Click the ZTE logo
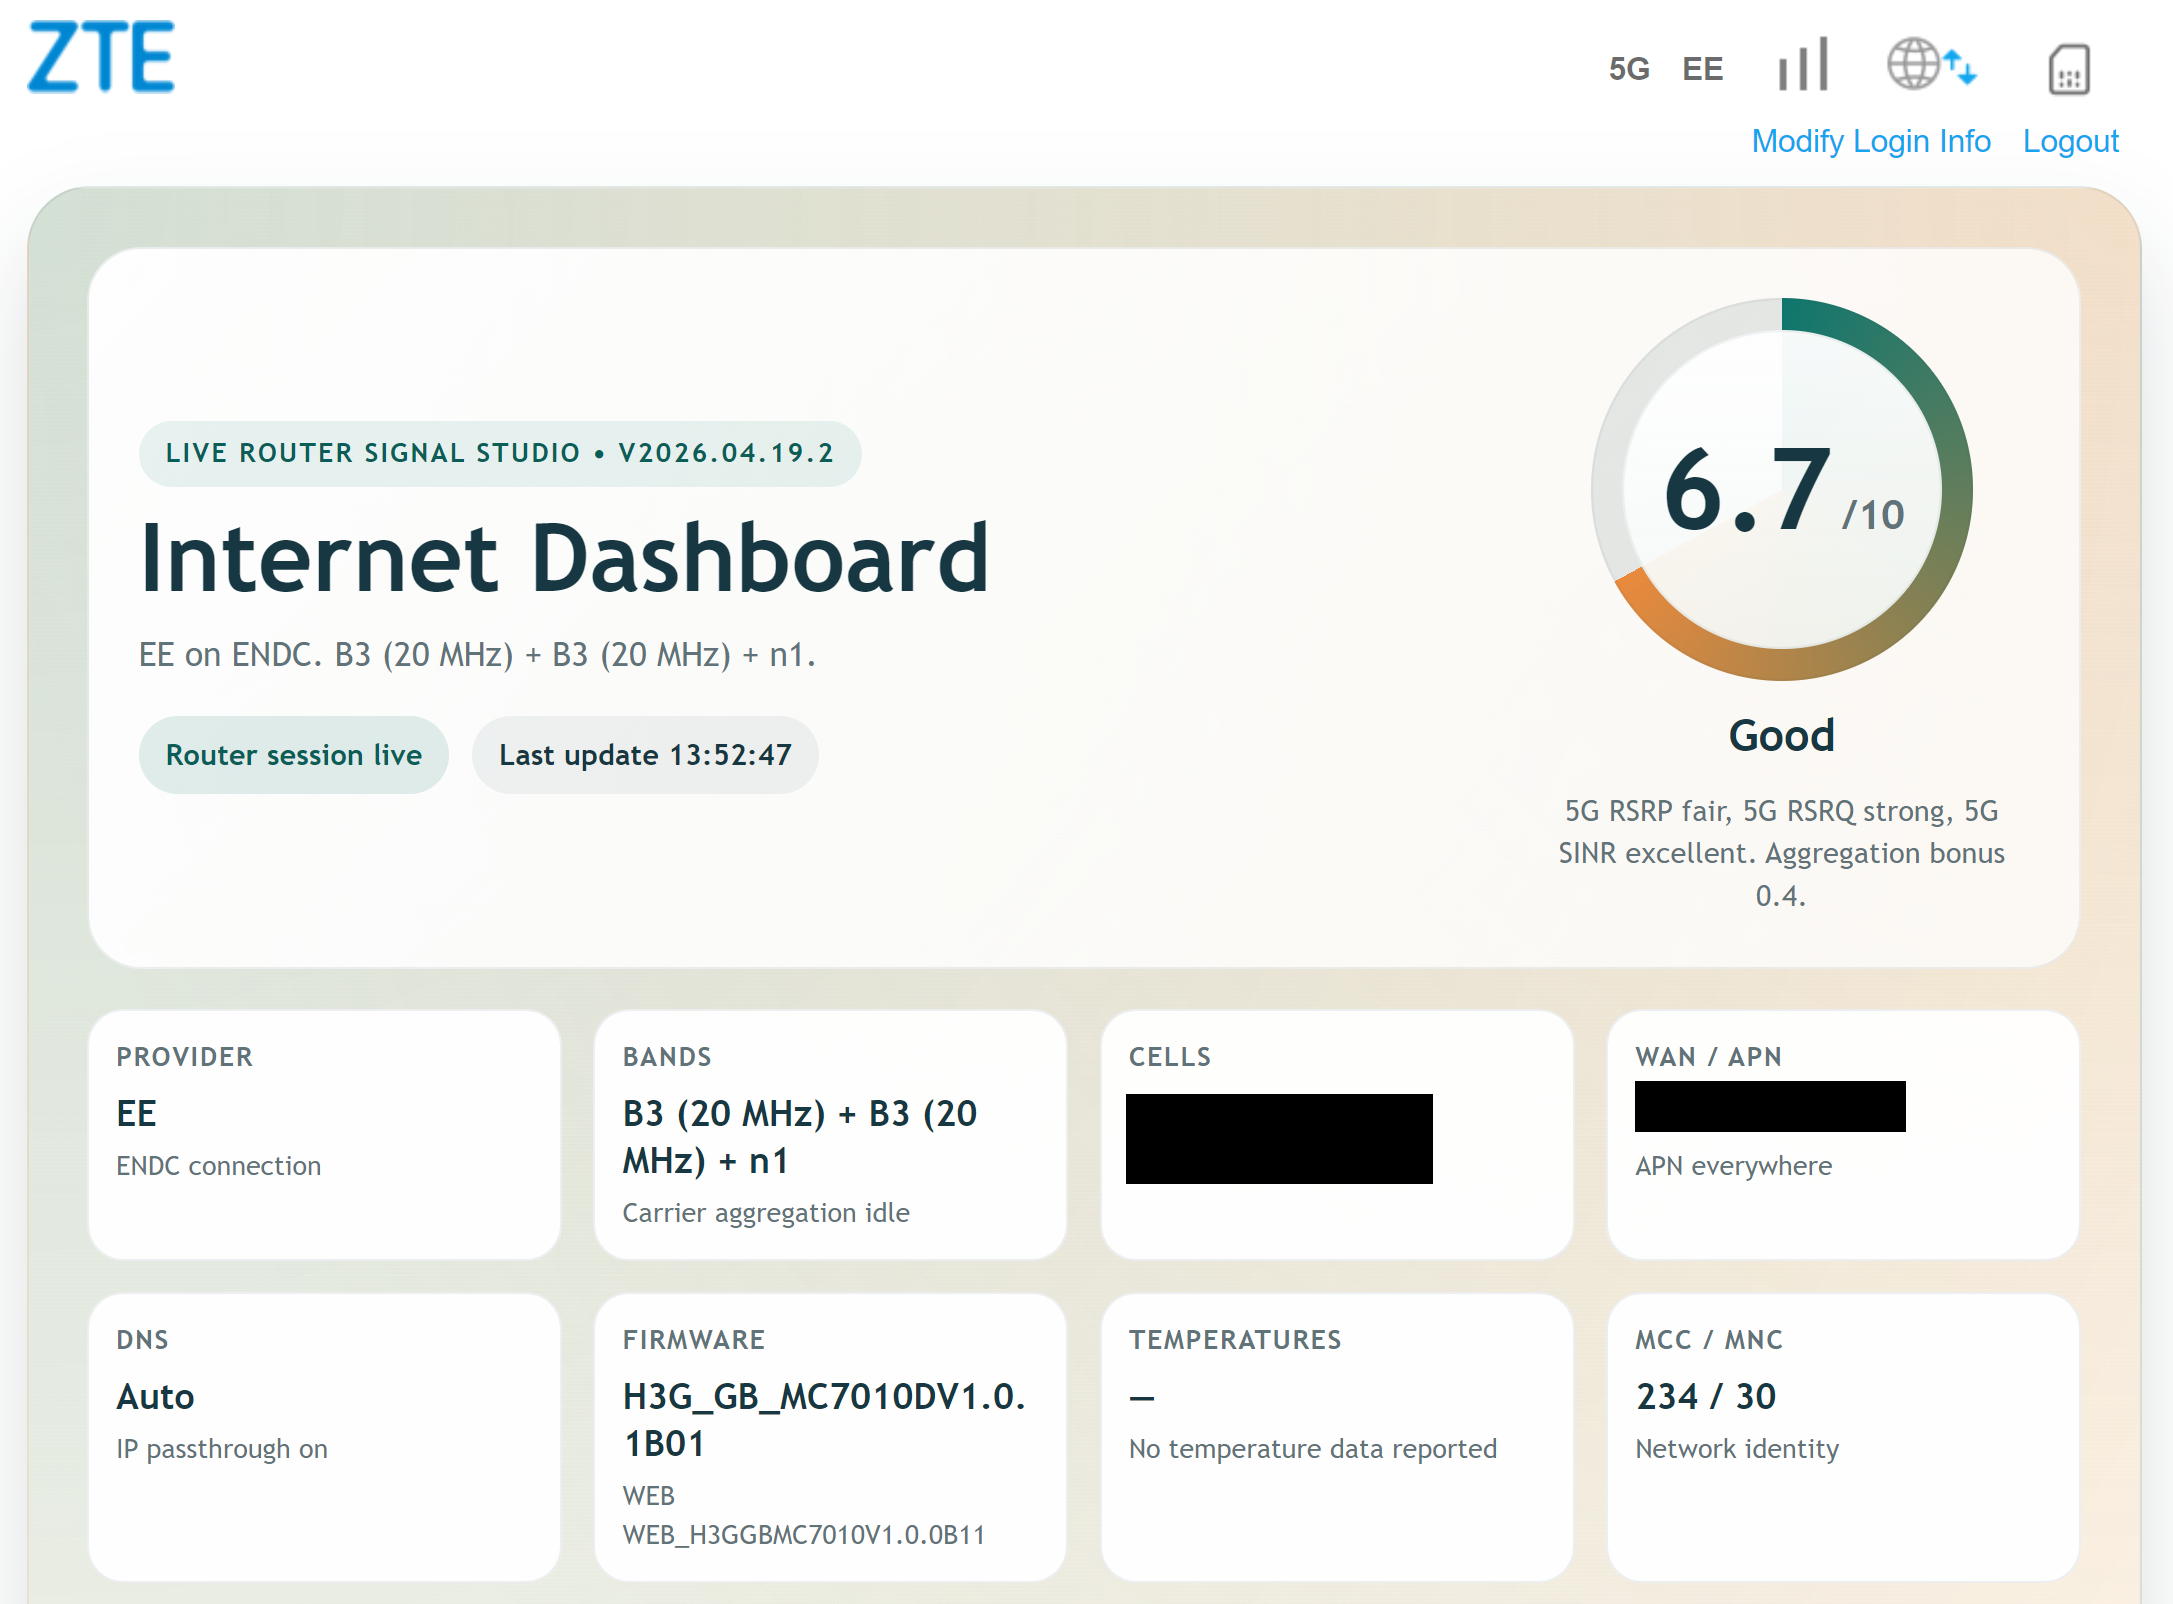 coord(101,57)
